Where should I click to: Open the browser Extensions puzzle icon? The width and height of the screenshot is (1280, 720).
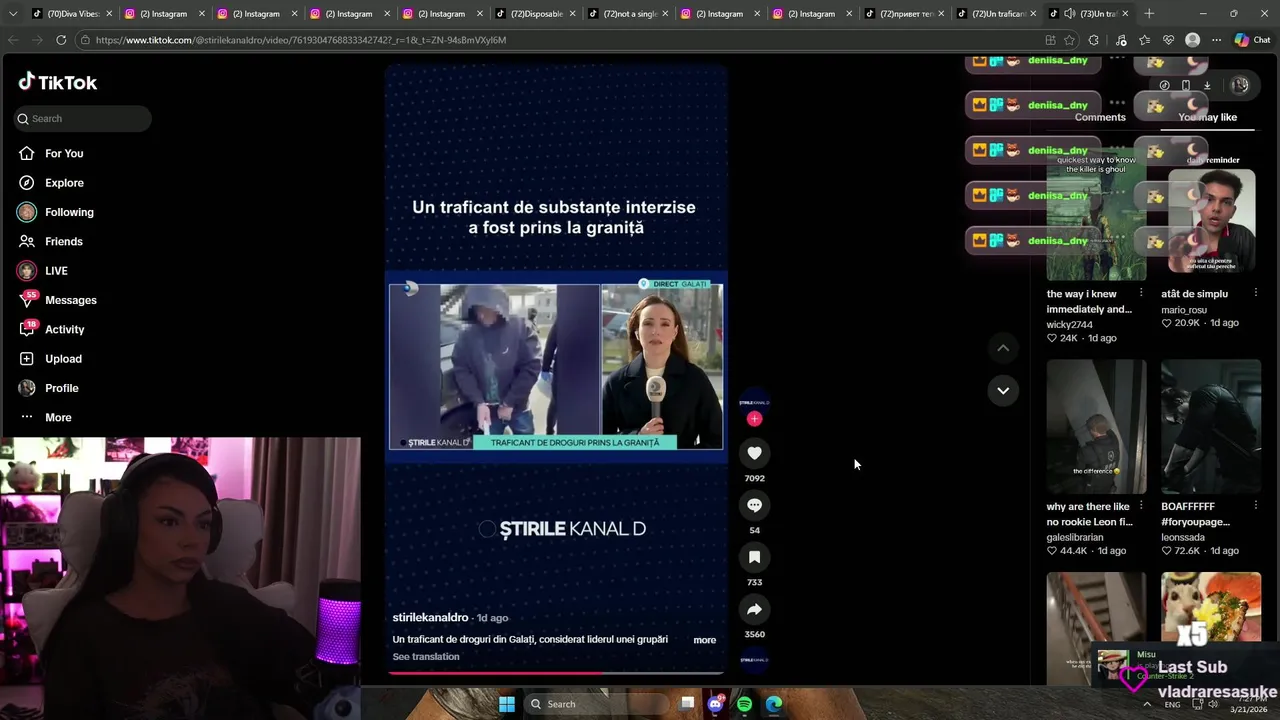[x=1093, y=40]
